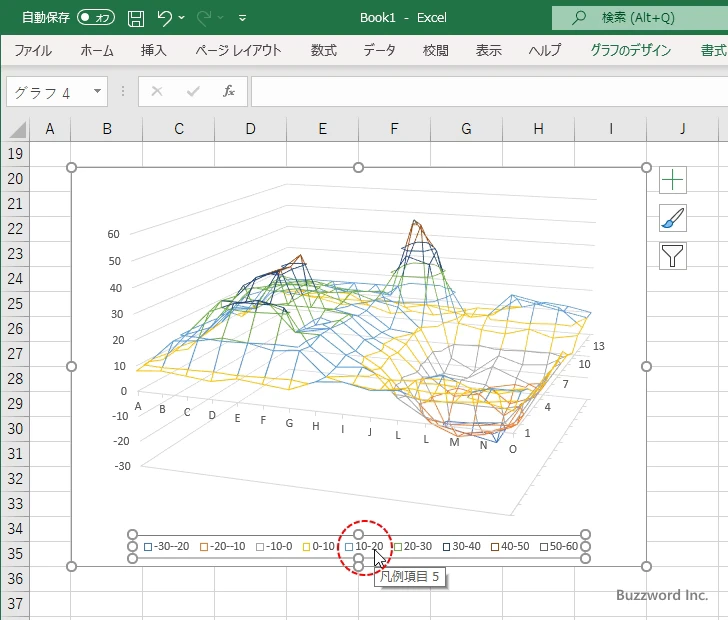Select column H header
Image resolution: width=728 pixels, height=620 pixels.
tap(538, 129)
